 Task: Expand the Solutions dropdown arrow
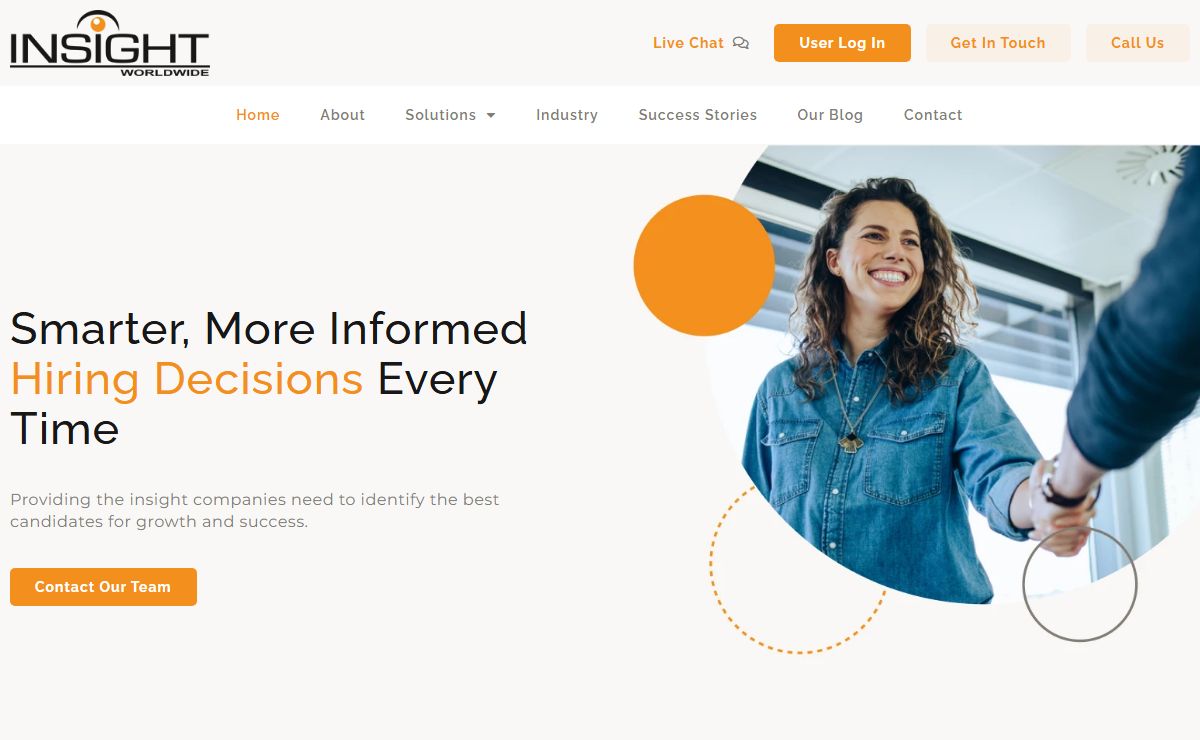click(491, 116)
